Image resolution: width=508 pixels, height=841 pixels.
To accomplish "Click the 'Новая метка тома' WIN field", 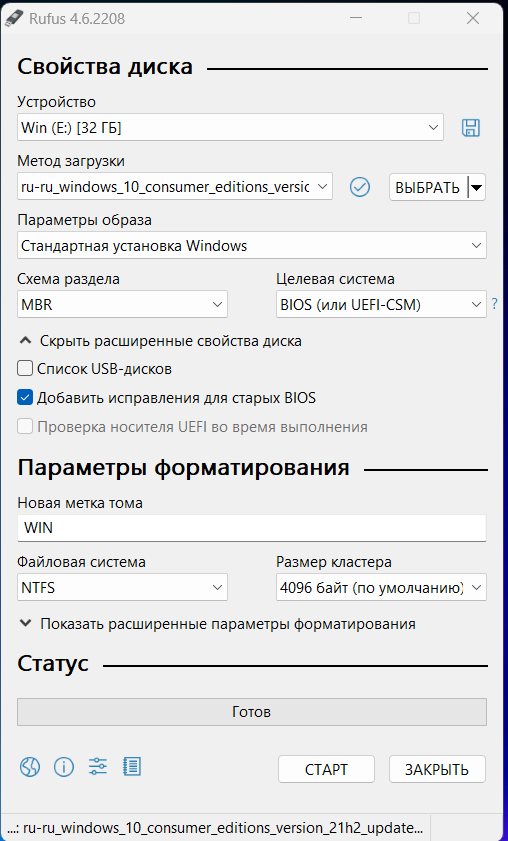I will [x=252, y=528].
